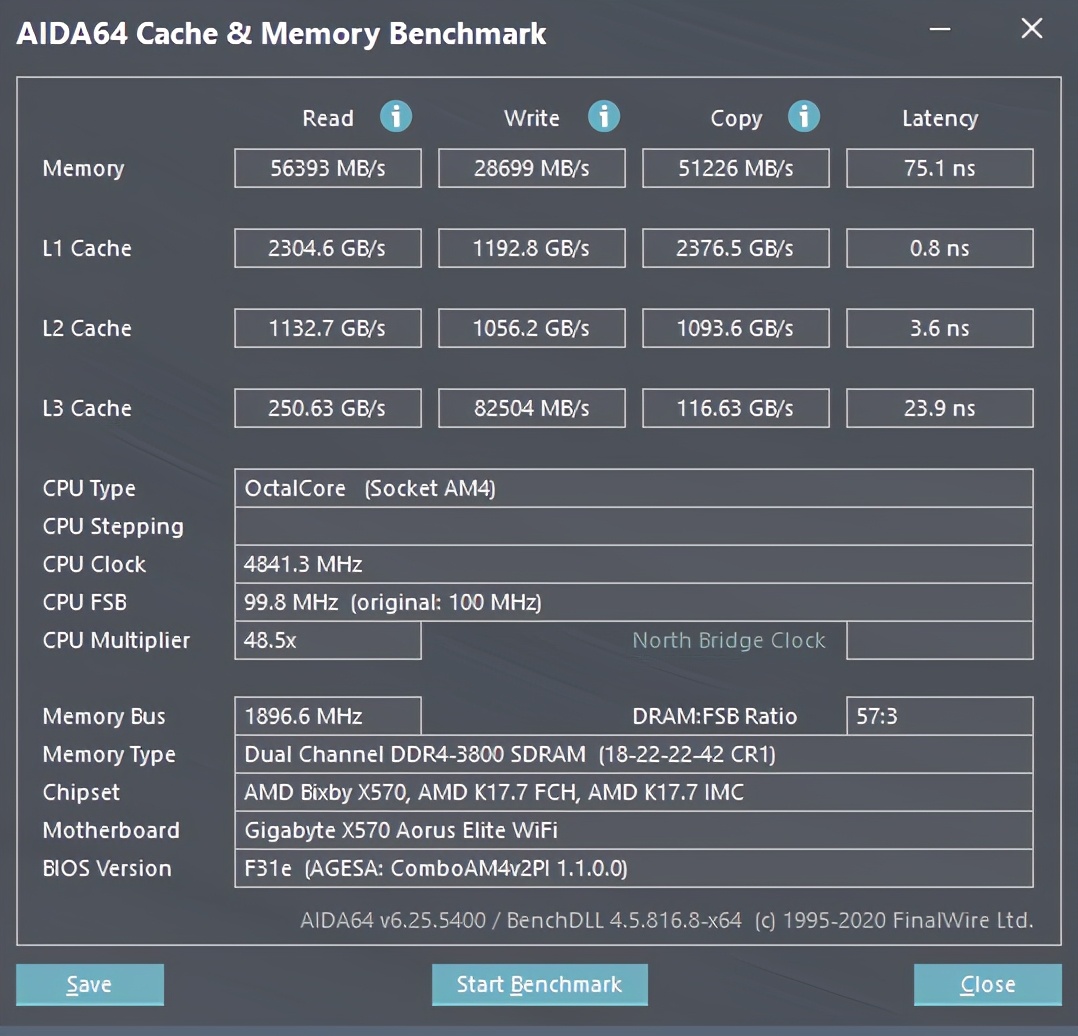Open the Read benchmark info icon
The width and height of the screenshot is (1078, 1036).
click(x=396, y=117)
